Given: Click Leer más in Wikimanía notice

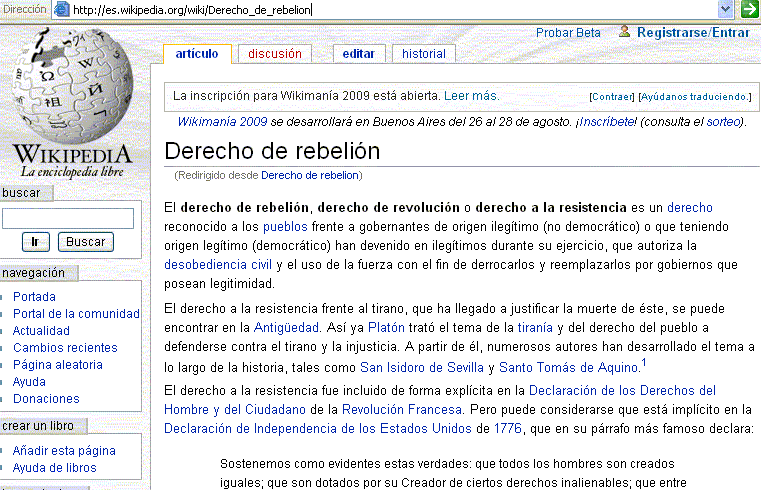Looking at the screenshot, I should coord(471,96).
